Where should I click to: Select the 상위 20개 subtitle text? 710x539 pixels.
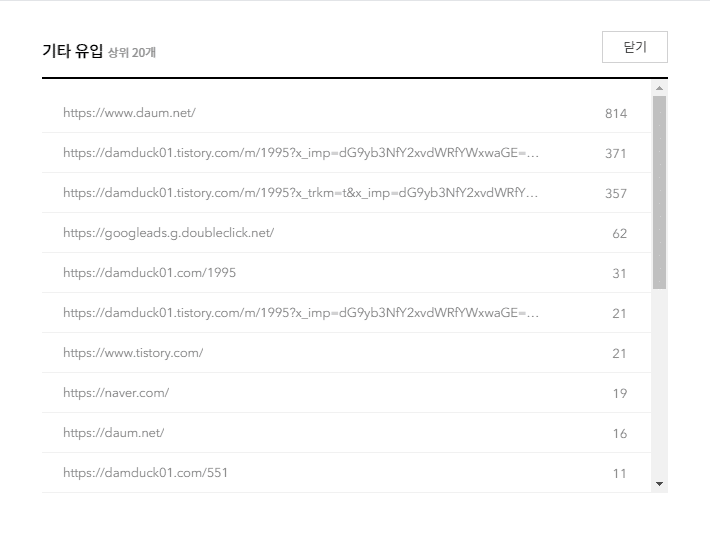coord(132,53)
